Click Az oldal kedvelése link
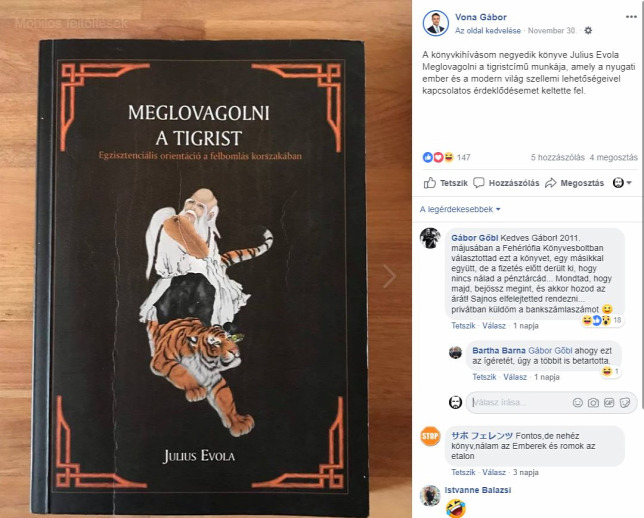 tap(488, 31)
